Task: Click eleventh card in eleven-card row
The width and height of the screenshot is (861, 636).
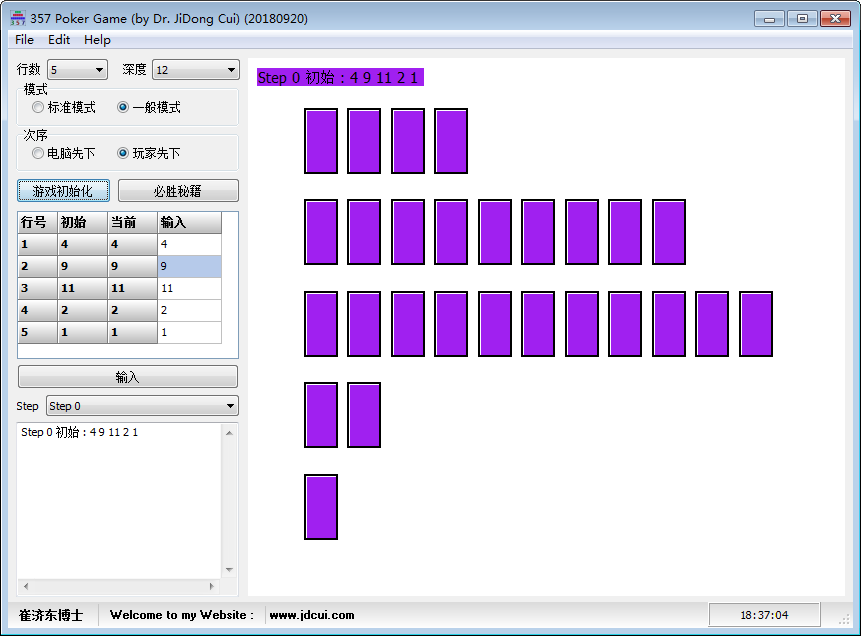Action: pyautogui.click(x=756, y=324)
